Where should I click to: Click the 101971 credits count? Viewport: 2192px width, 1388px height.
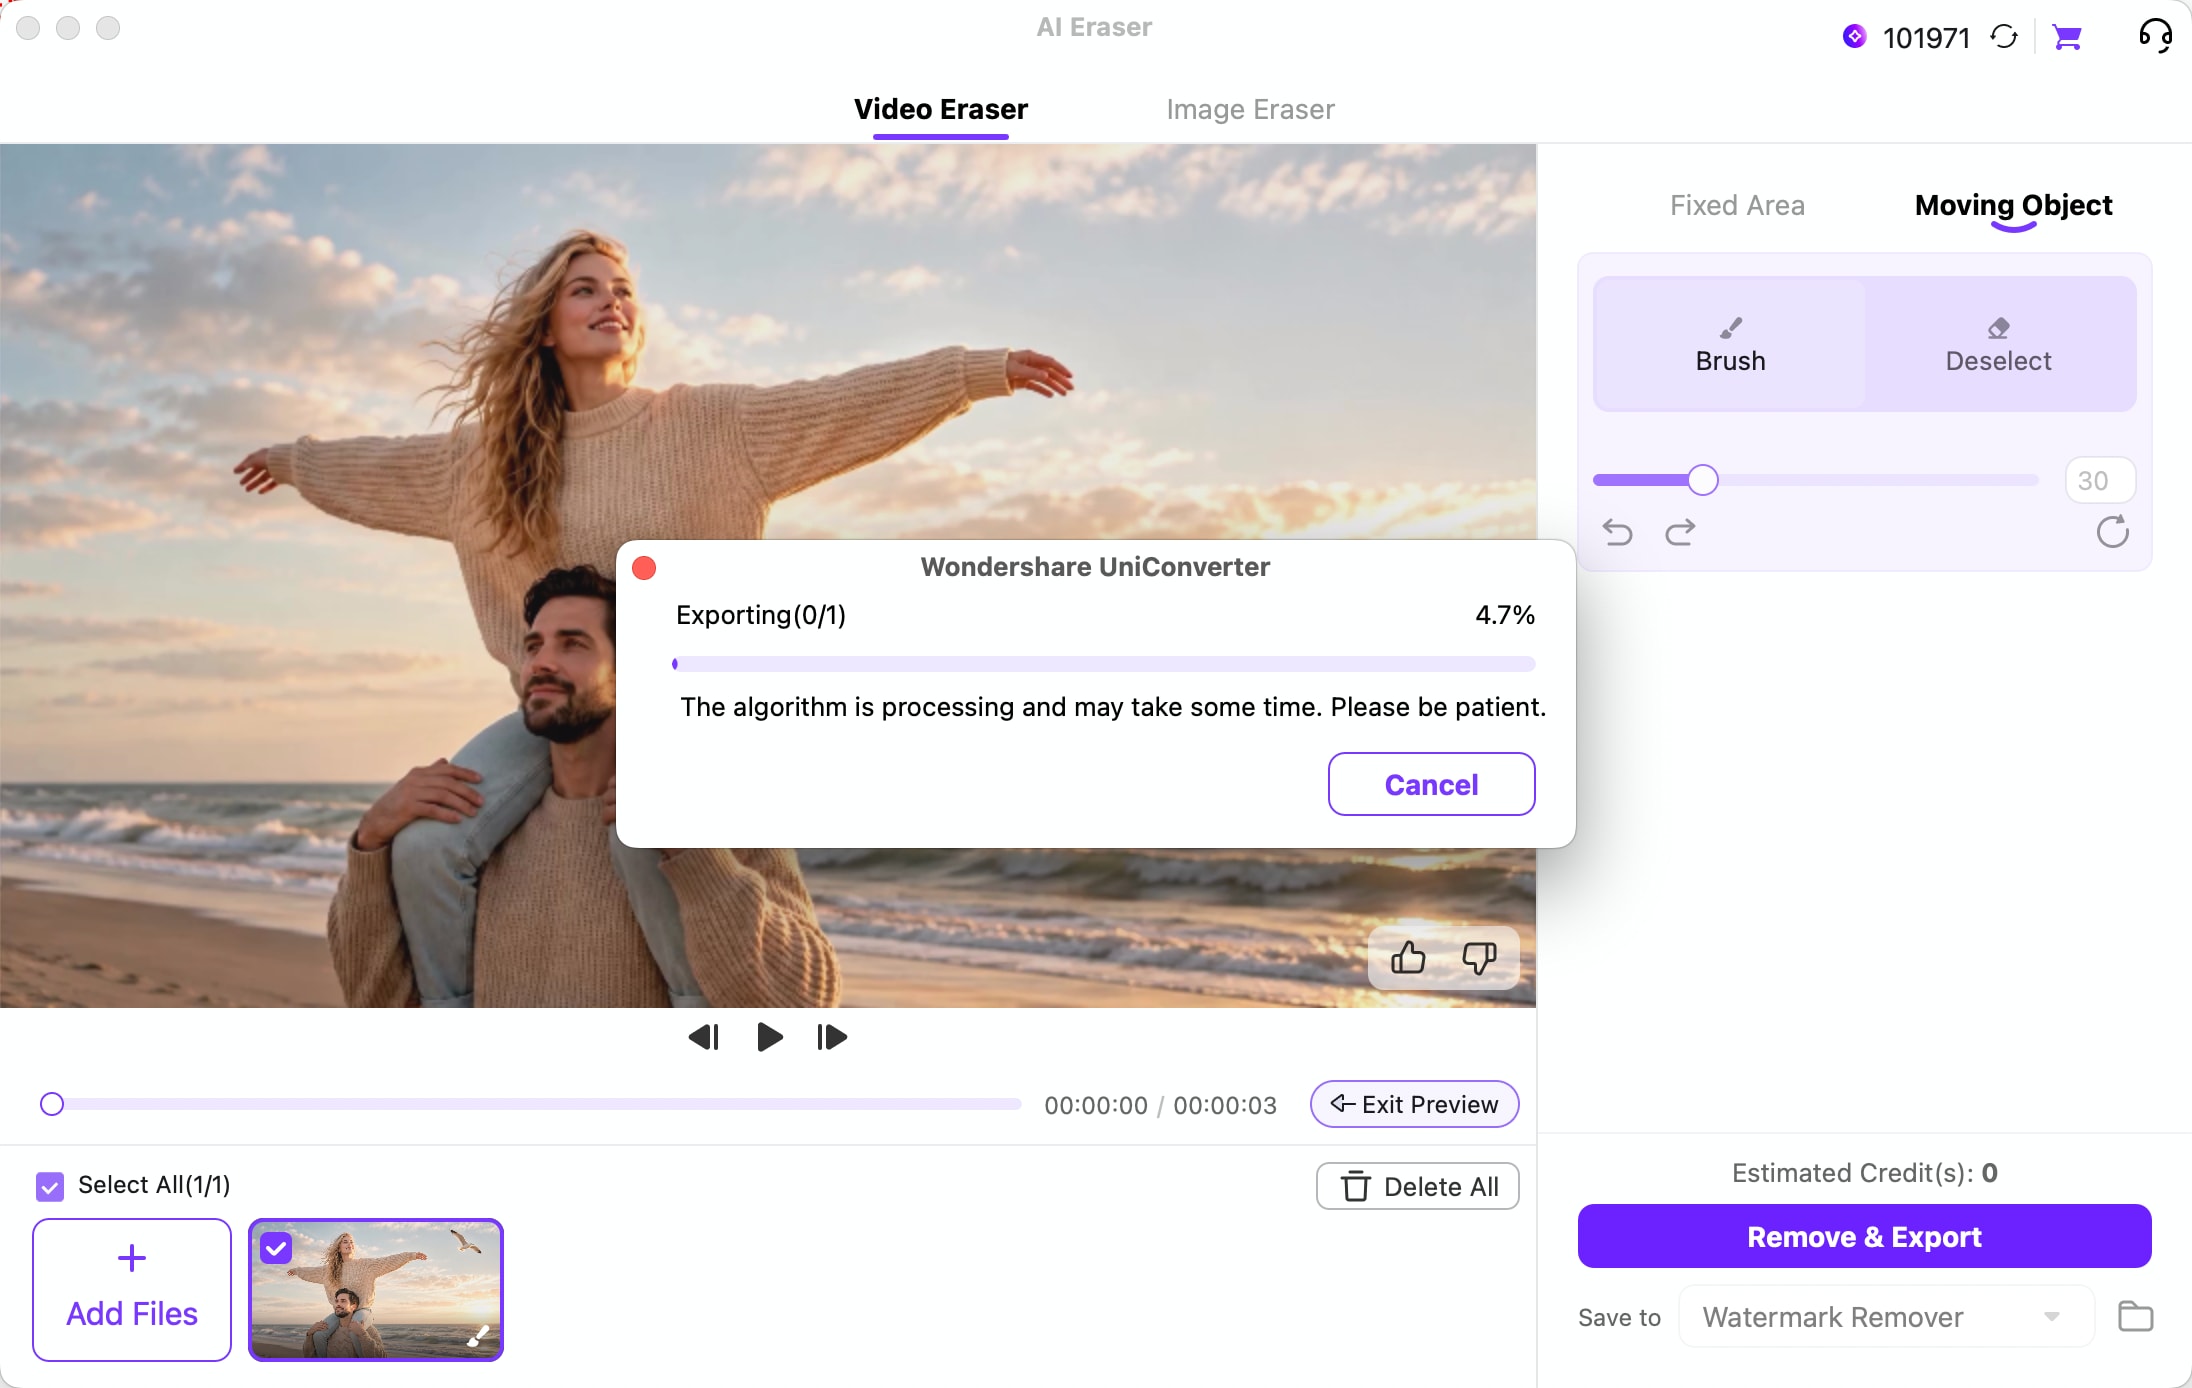(1926, 38)
